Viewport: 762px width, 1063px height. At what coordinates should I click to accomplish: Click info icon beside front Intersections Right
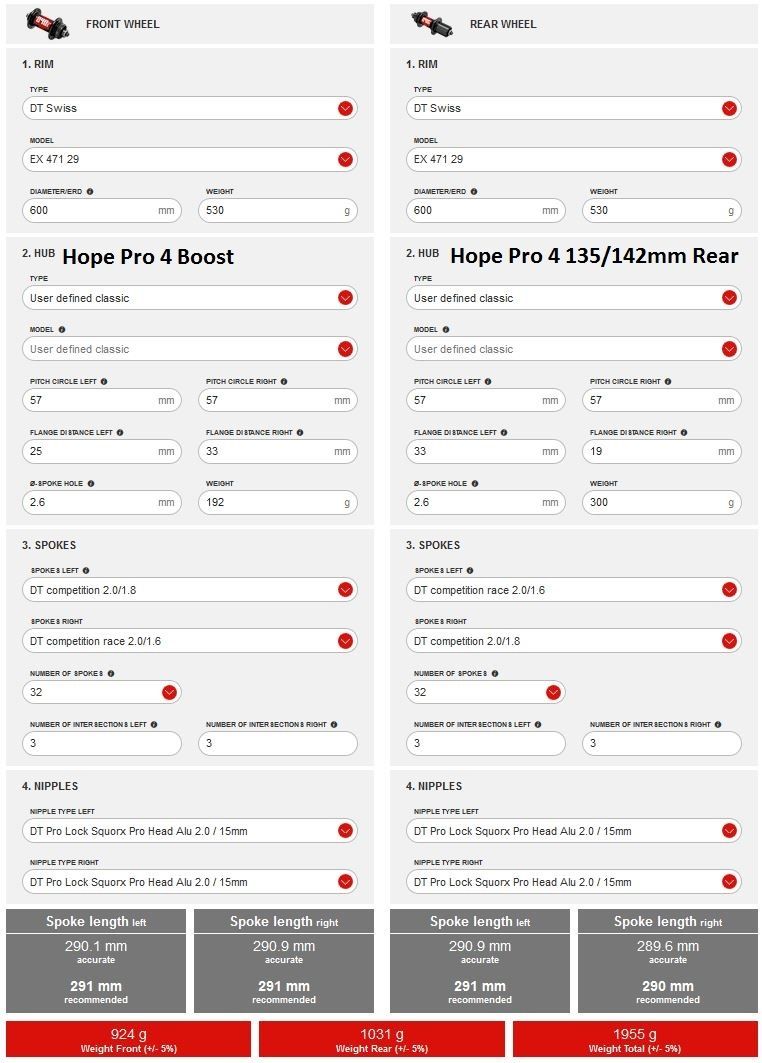[x=334, y=725]
